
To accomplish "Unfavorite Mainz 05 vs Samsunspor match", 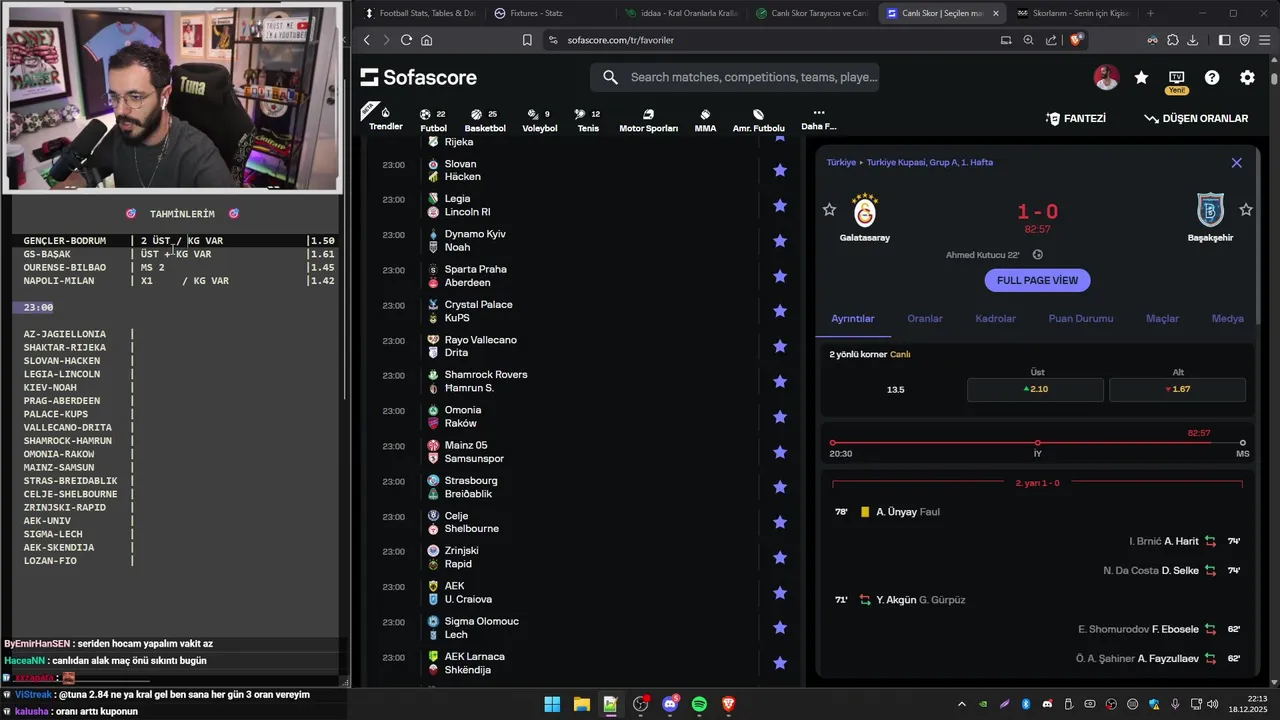I will point(780,452).
